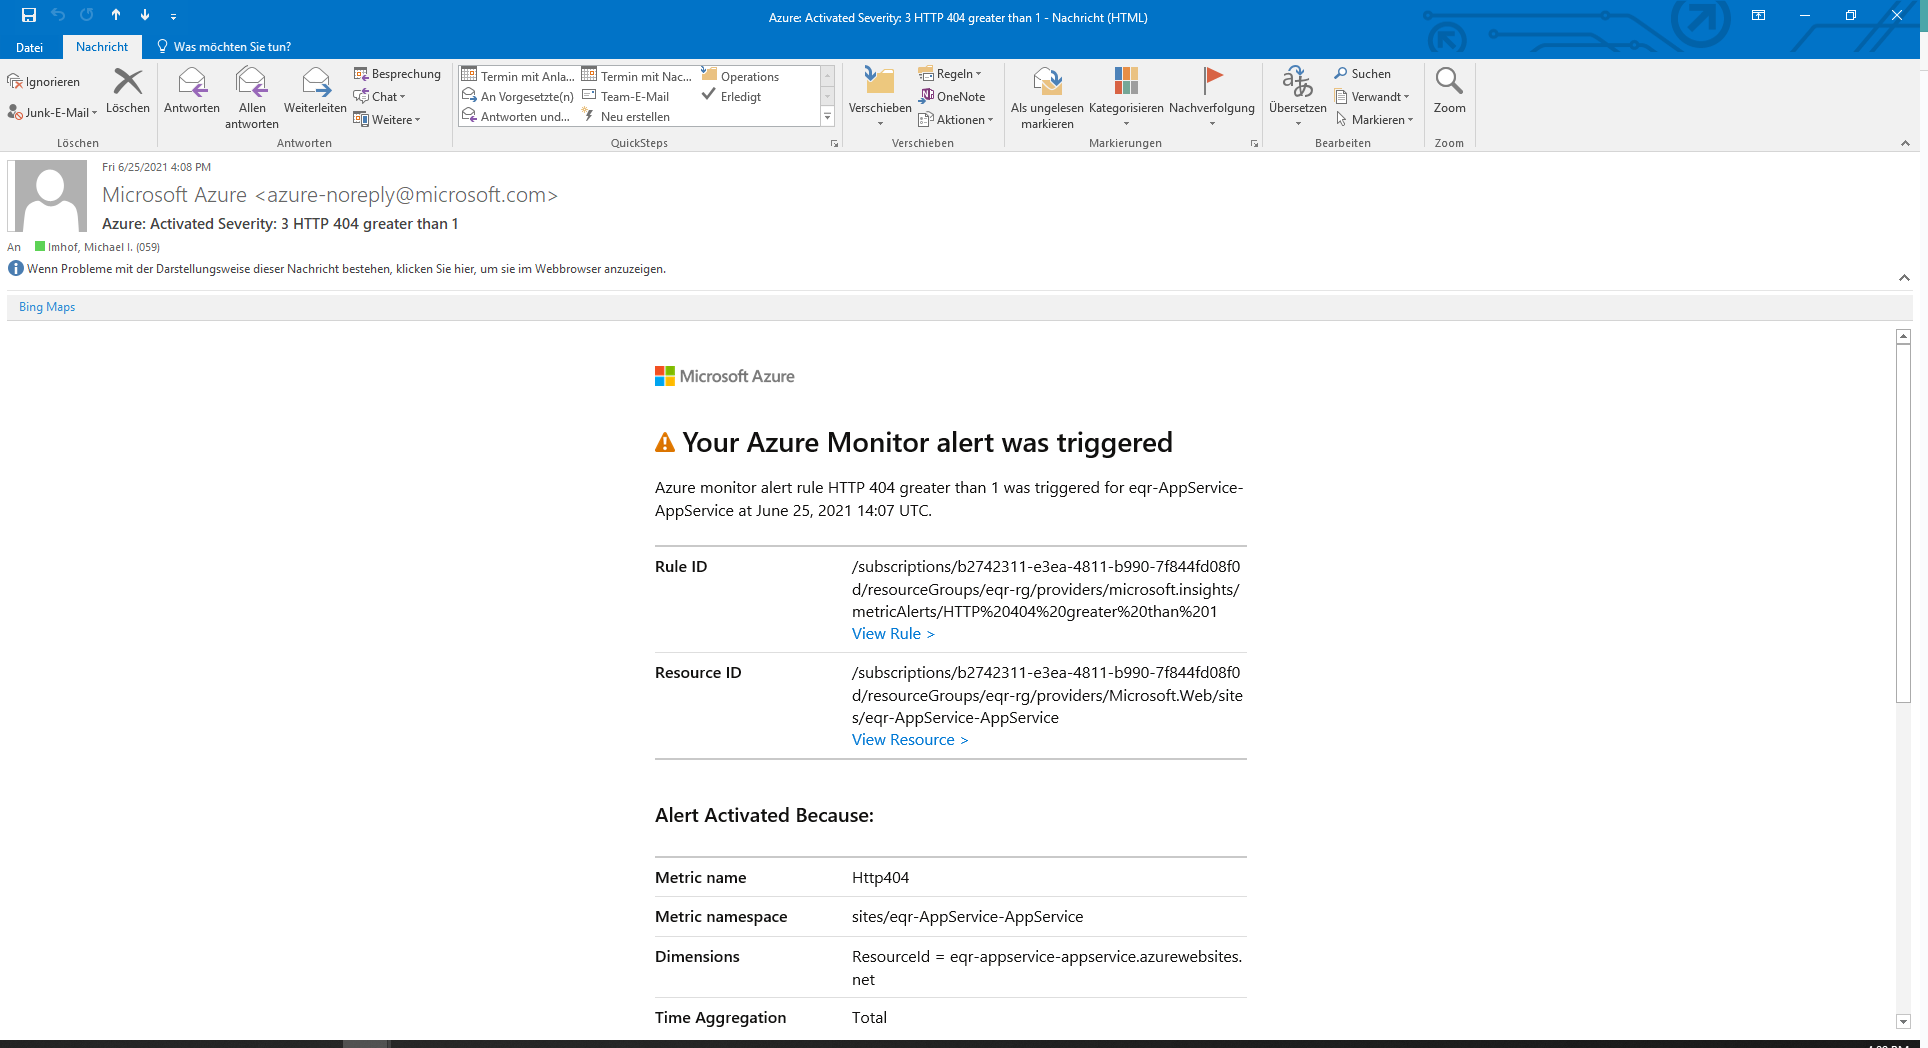Run the Operations quick step
This screenshot has width=1928, height=1048.
[x=741, y=76]
